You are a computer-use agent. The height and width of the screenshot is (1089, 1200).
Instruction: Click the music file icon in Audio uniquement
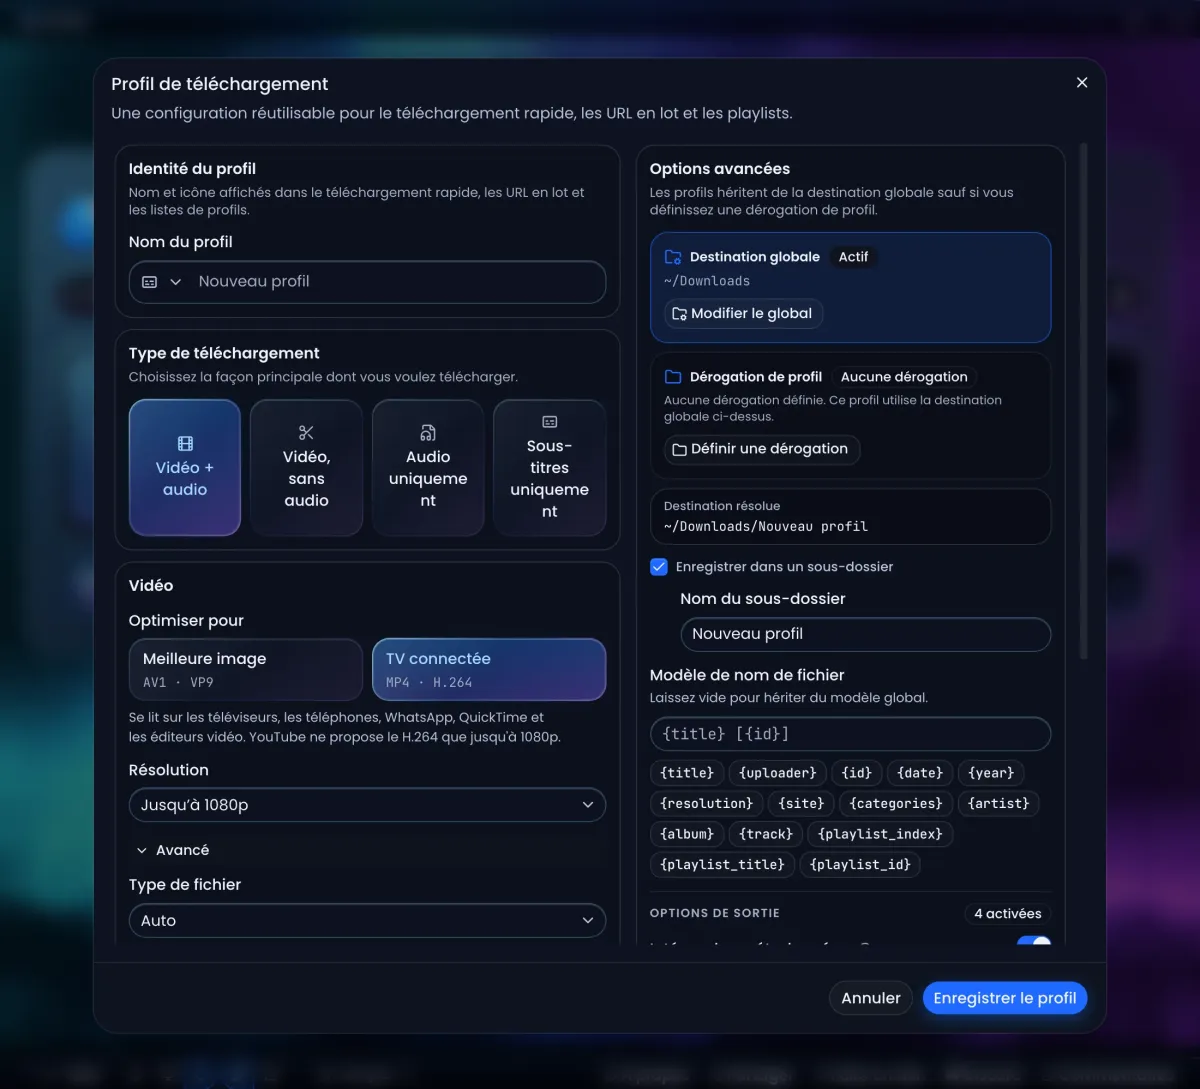428,433
